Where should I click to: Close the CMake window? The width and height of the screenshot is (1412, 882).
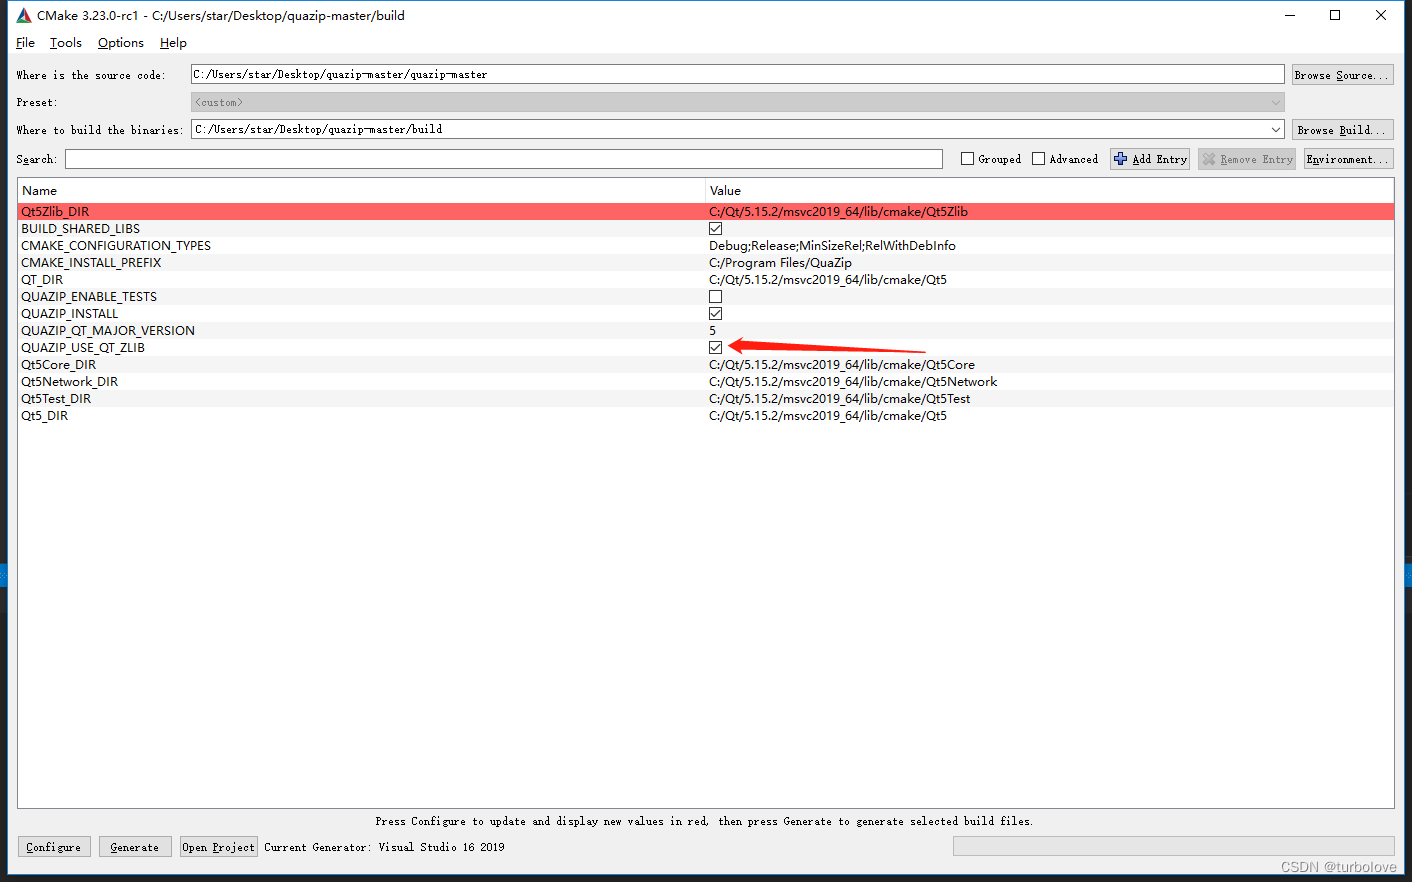1381,15
